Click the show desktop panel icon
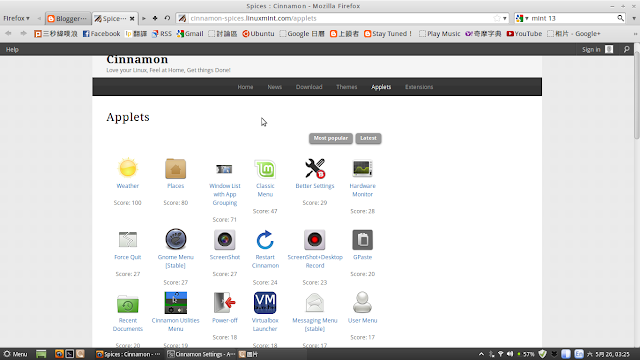 click(x=41, y=354)
